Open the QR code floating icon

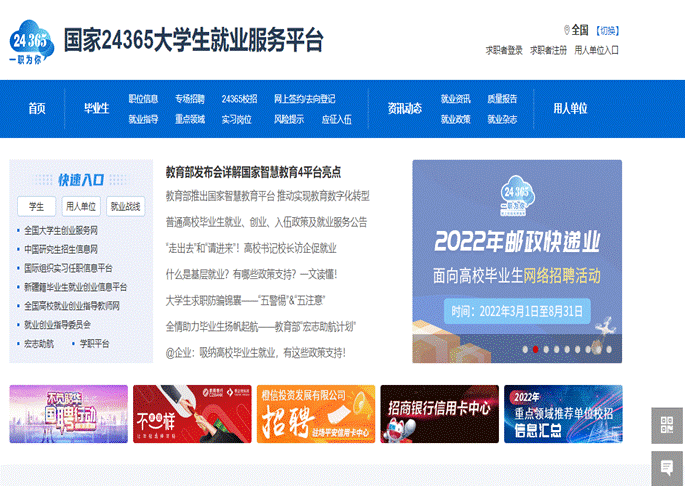click(667, 424)
